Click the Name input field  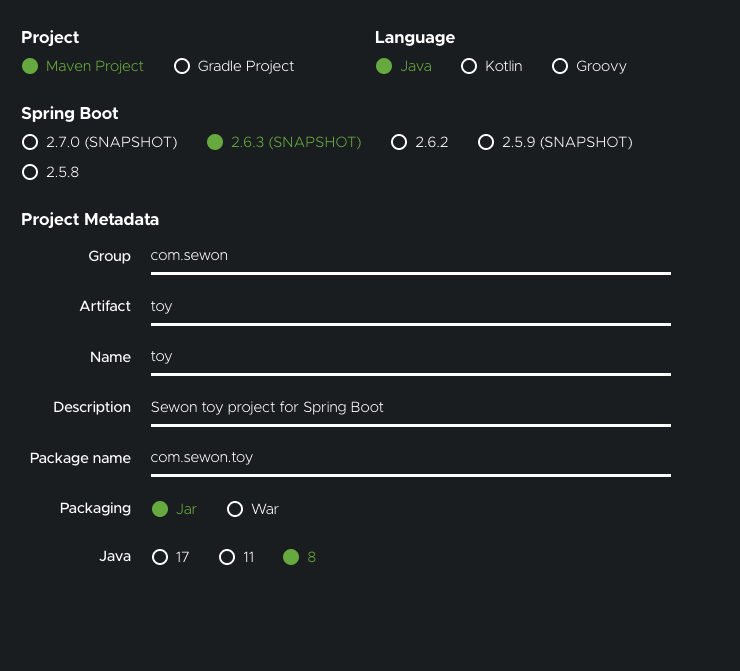[410, 357]
